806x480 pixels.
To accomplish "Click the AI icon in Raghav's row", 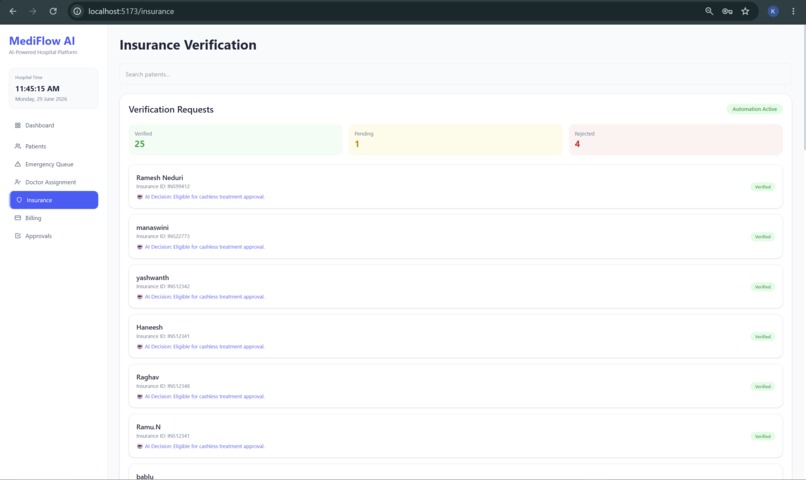I will [x=139, y=397].
